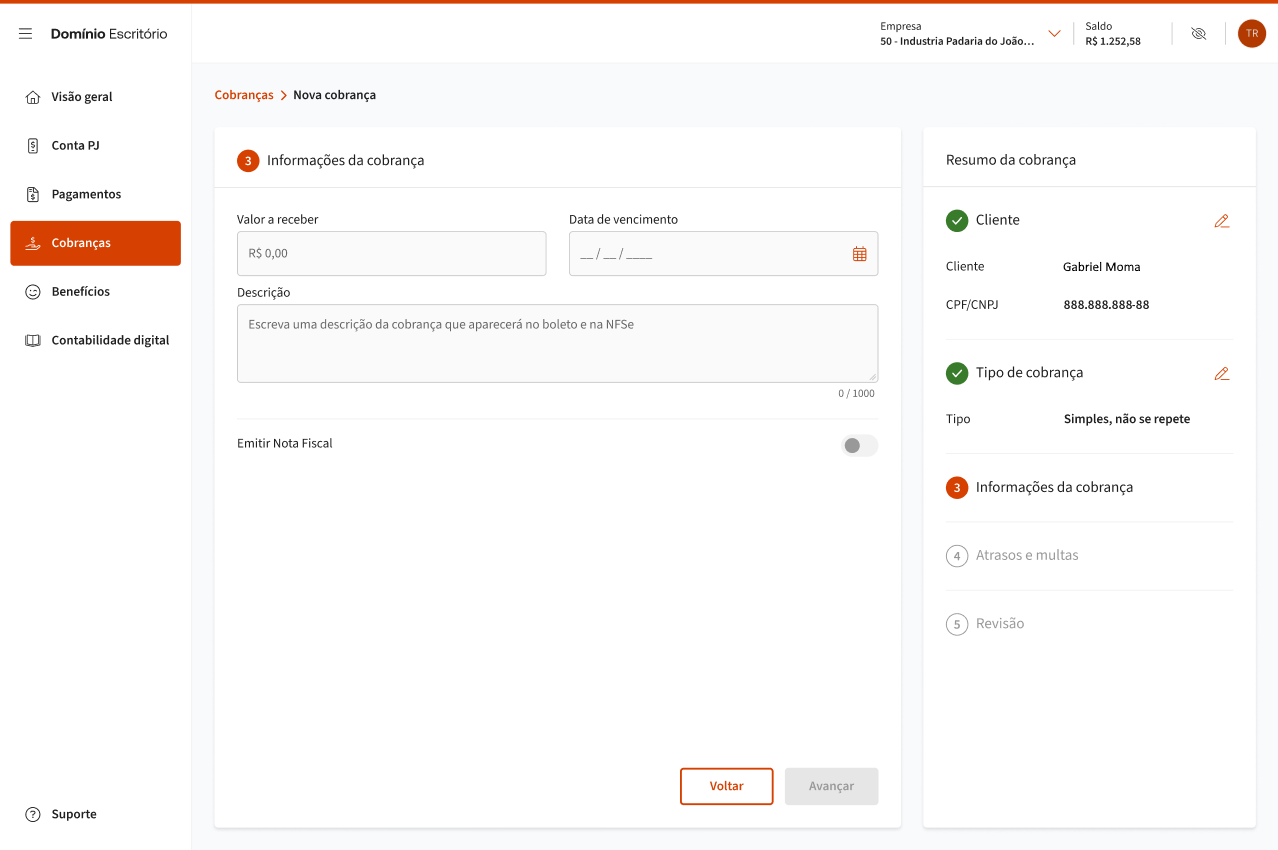Screen dimensions: 1278x850
Task: Click the Benefícios smiley icon
Action: point(33,292)
